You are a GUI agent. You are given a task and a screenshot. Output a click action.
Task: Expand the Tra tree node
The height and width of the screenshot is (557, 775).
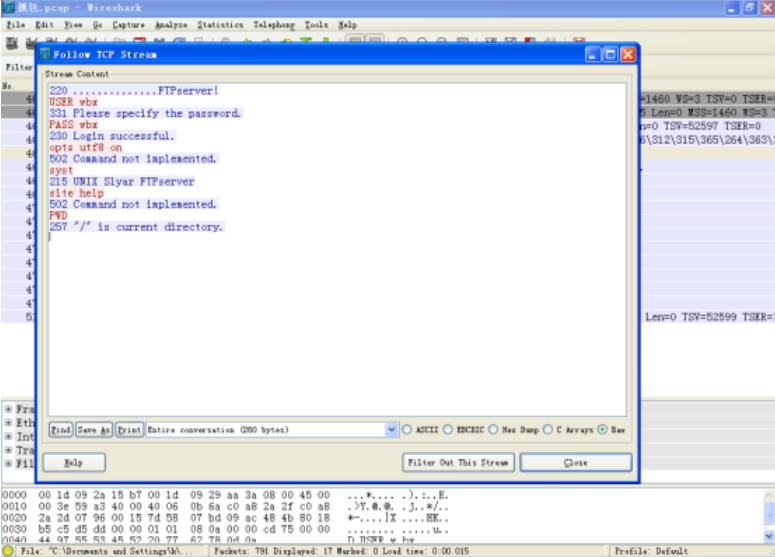[8, 450]
